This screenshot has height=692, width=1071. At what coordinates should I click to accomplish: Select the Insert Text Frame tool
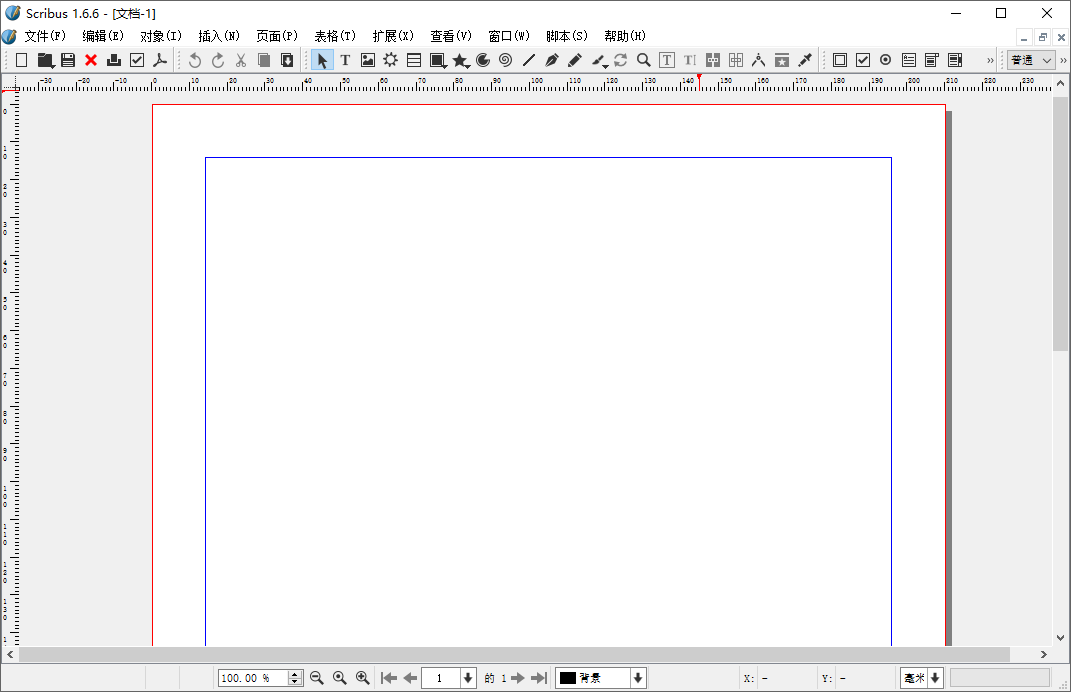click(344, 59)
